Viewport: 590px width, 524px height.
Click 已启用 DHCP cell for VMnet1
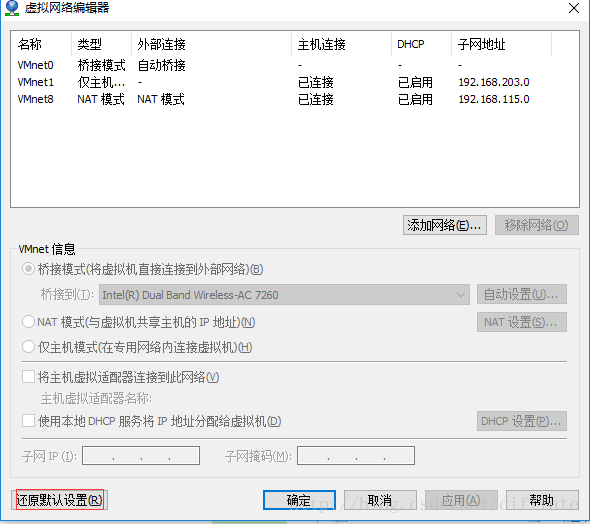pos(415,82)
